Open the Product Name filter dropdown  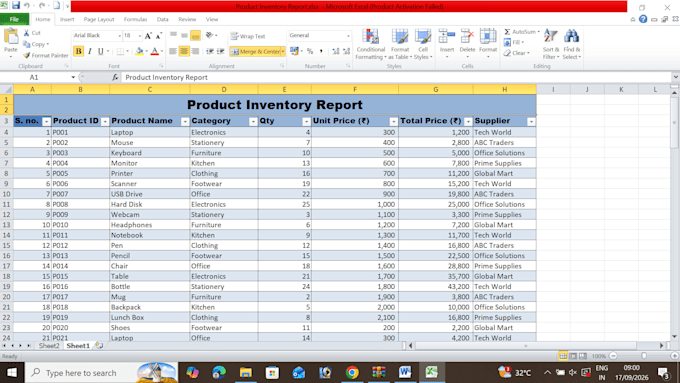click(185, 122)
